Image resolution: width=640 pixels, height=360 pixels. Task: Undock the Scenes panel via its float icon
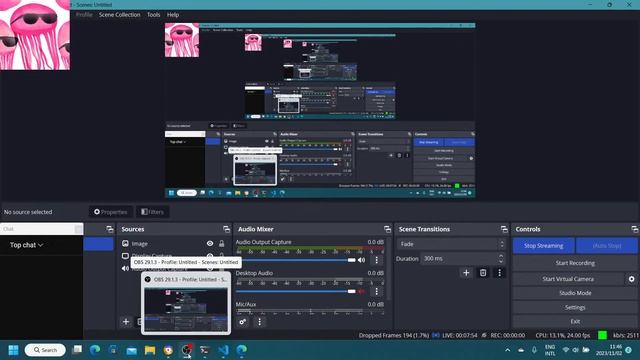(110, 229)
